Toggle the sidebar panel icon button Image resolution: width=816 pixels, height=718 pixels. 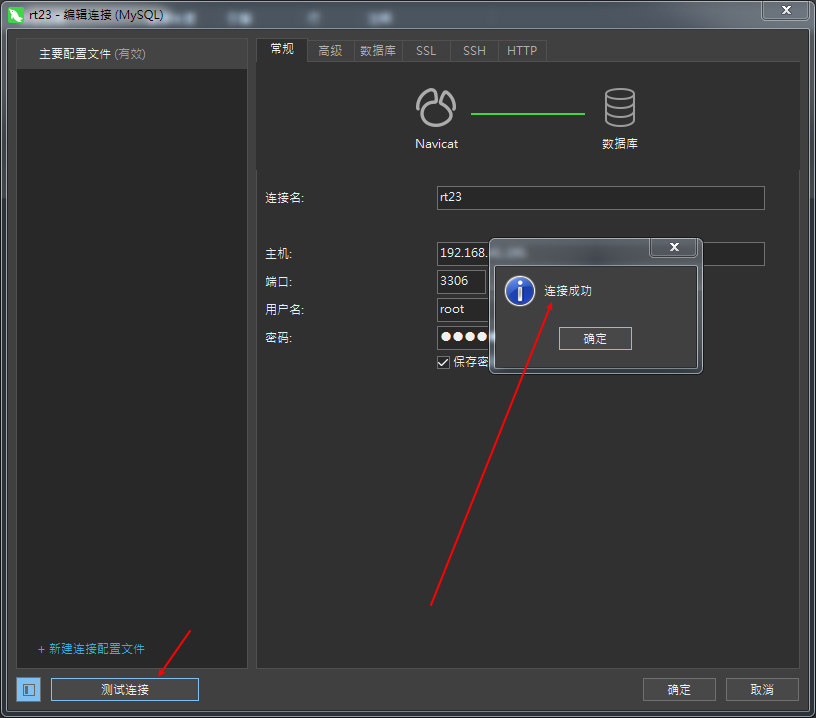(x=29, y=689)
